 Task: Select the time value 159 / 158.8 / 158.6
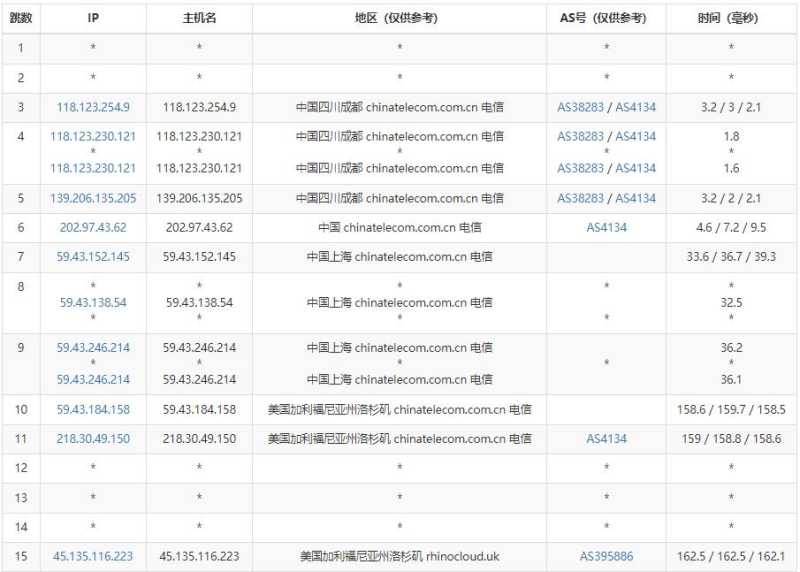pos(731,439)
